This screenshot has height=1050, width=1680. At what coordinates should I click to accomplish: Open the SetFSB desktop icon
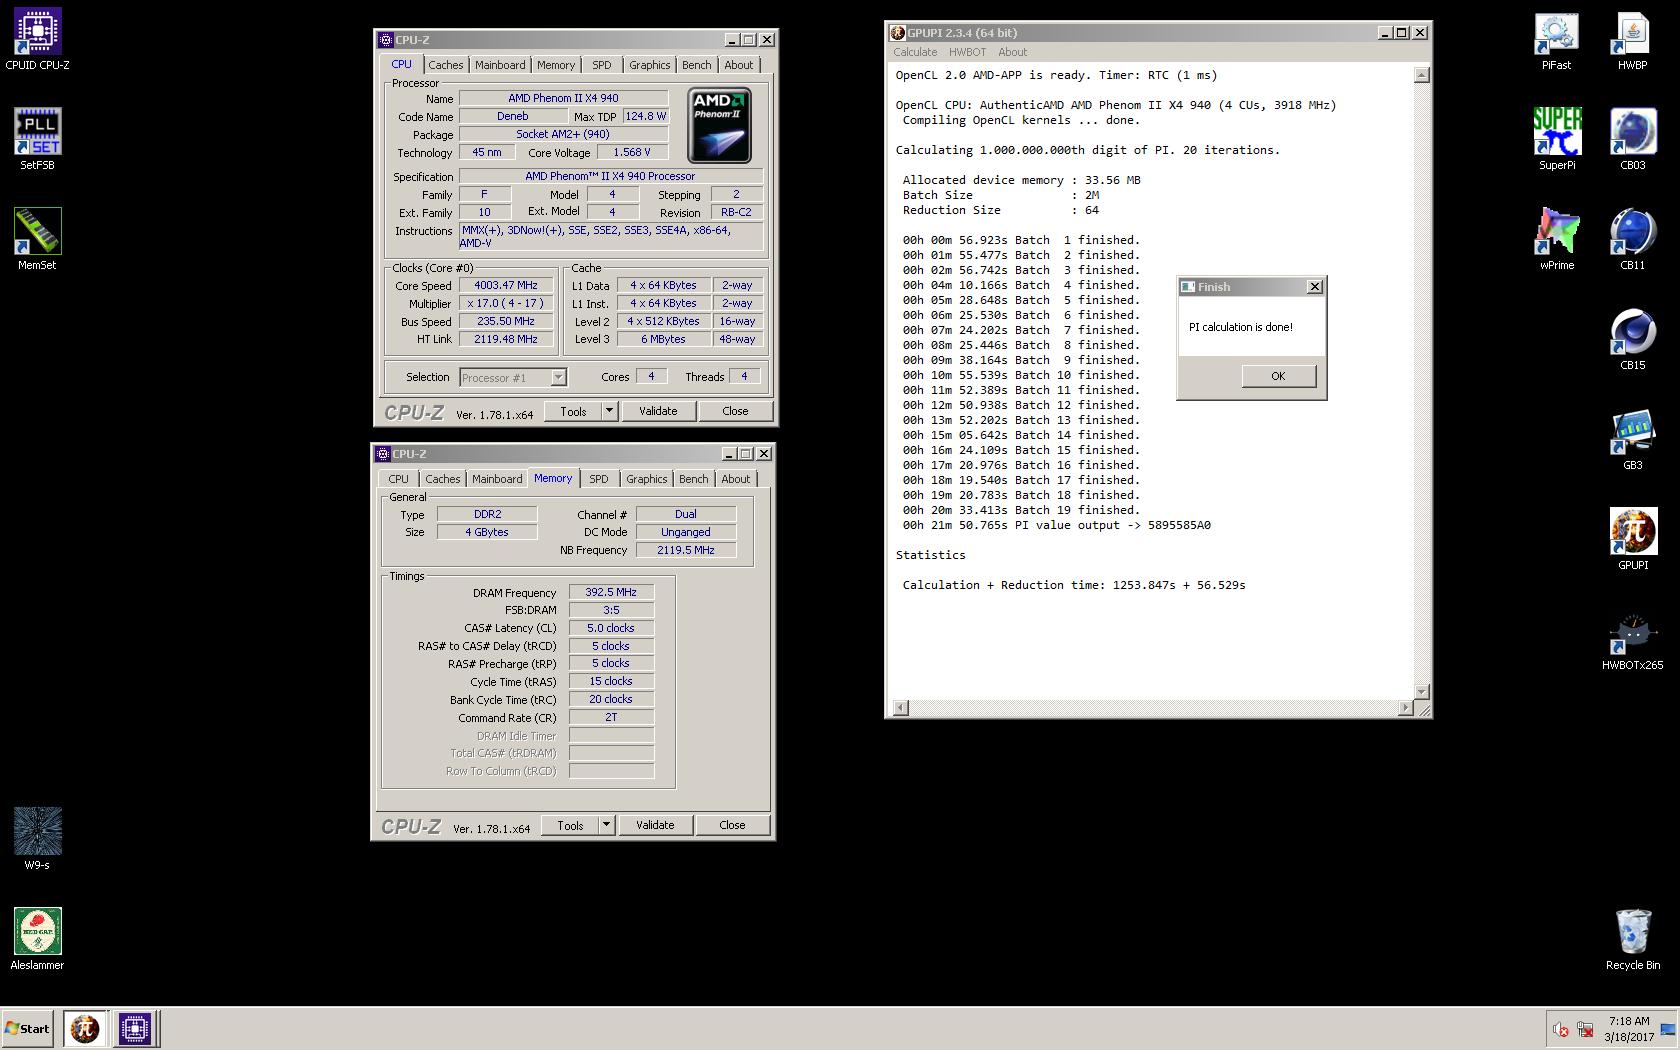(37, 140)
